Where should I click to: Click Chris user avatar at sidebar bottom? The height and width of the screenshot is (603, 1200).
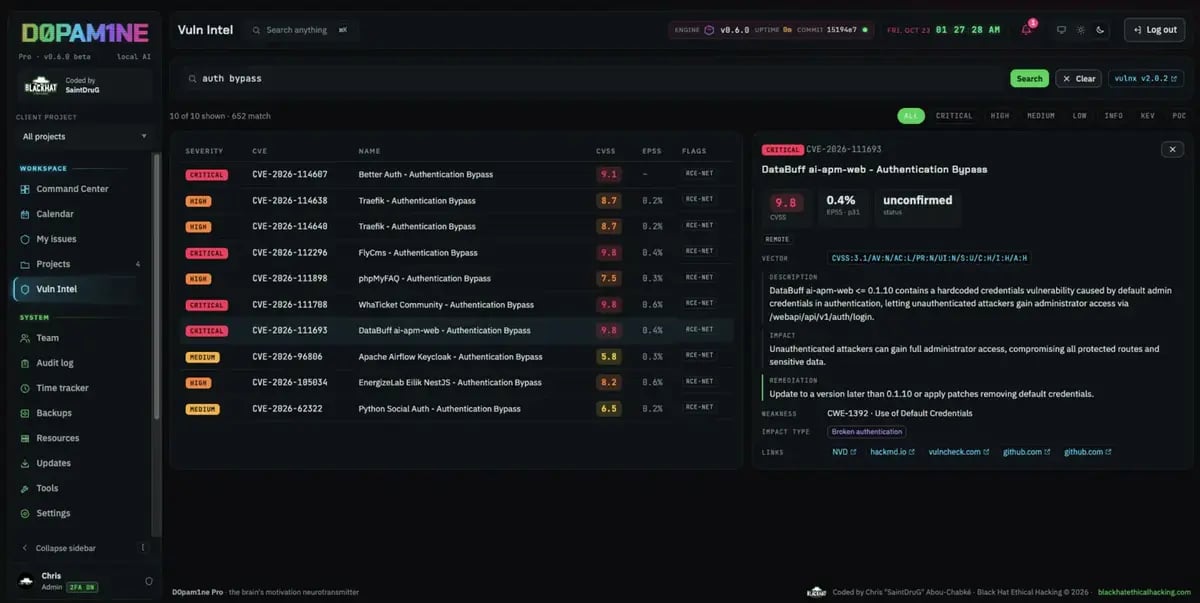click(26, 581)
